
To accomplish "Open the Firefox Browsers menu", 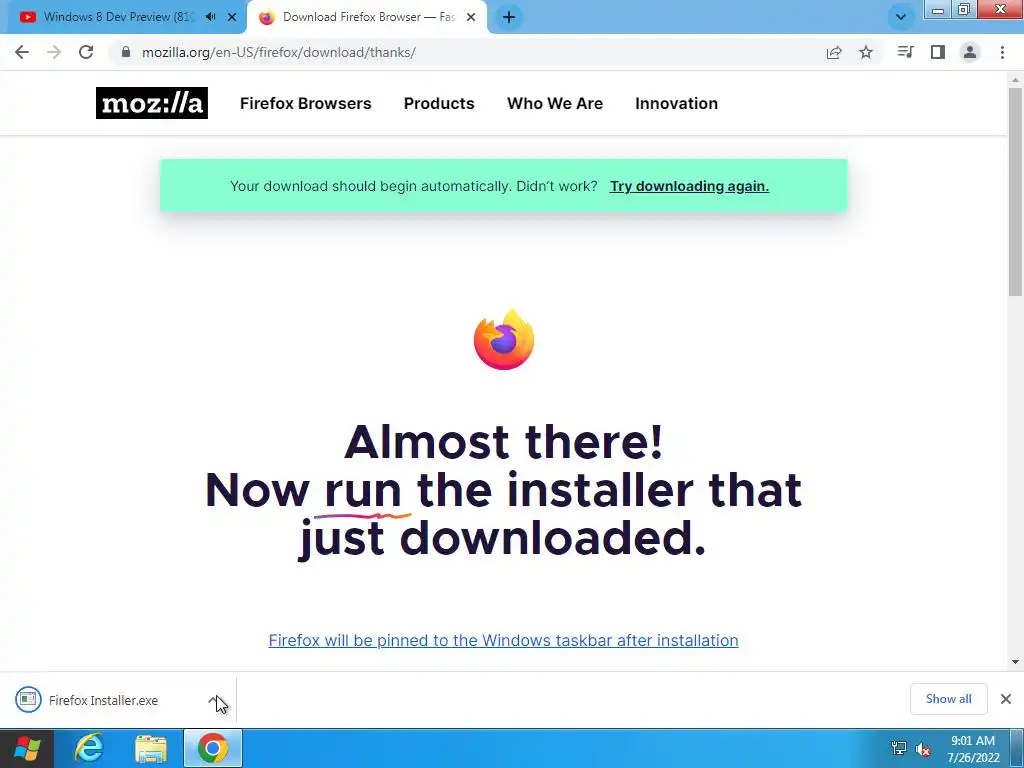I will click(x=306, y=103).
